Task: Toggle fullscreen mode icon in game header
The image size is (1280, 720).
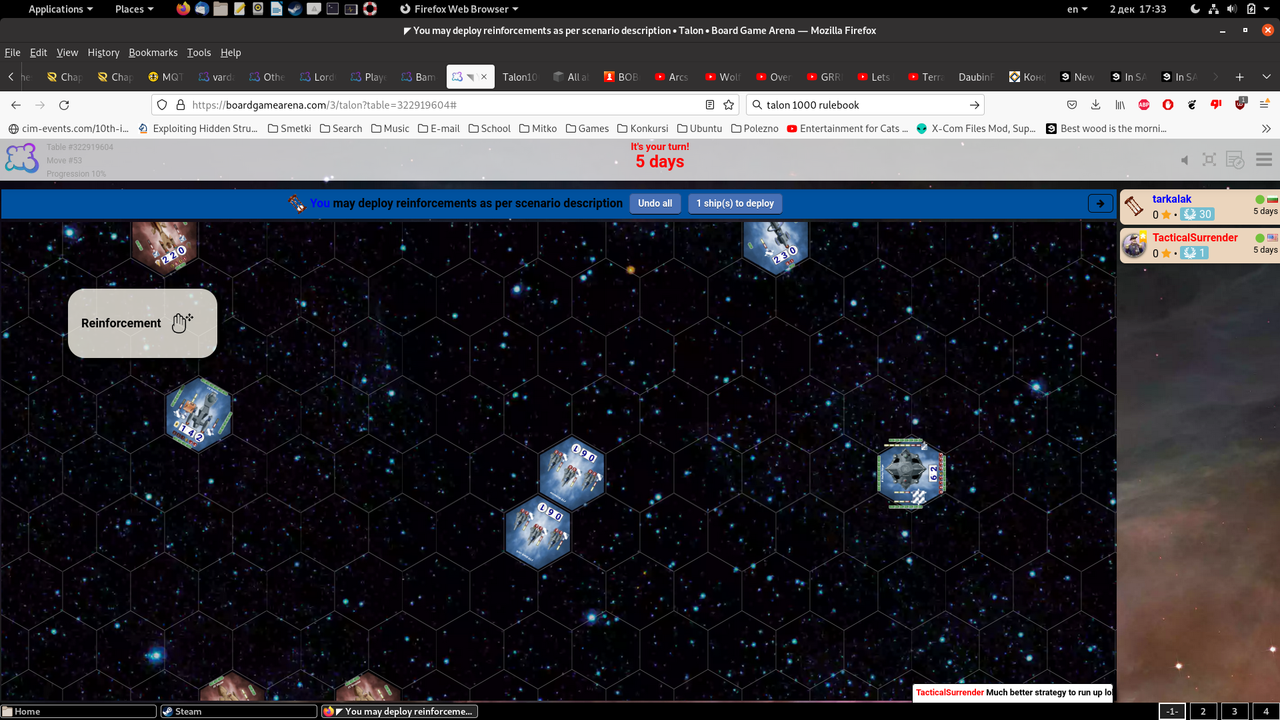Action: pos(1209,160)
